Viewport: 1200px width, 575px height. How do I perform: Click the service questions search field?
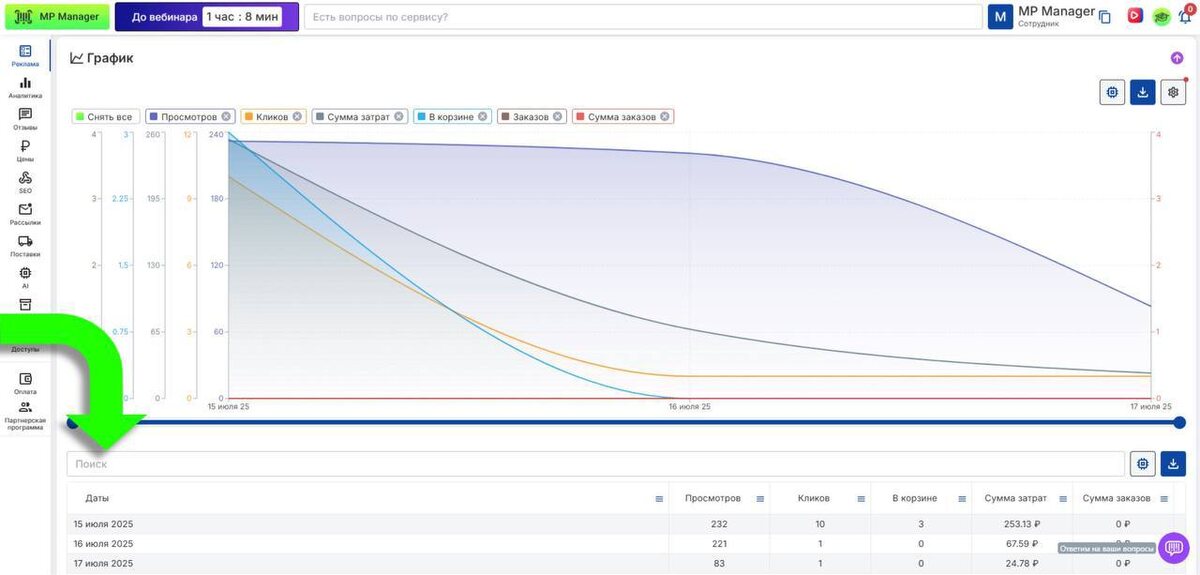(x=643, y=17)
